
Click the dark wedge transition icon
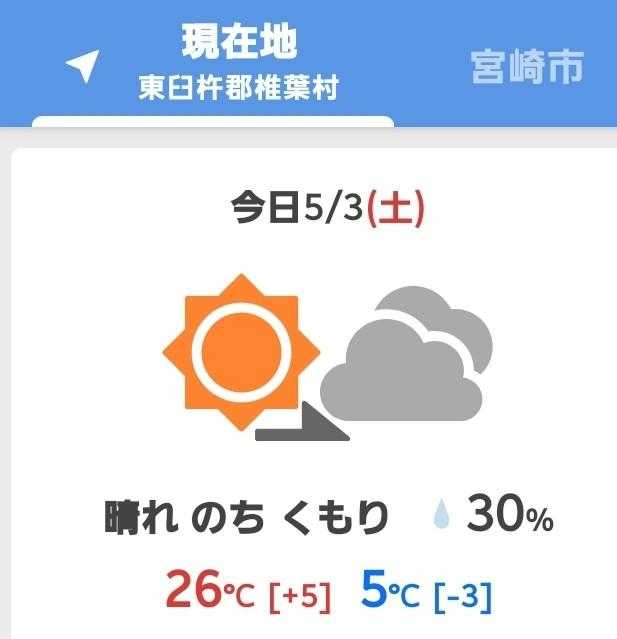click(302, 424)
